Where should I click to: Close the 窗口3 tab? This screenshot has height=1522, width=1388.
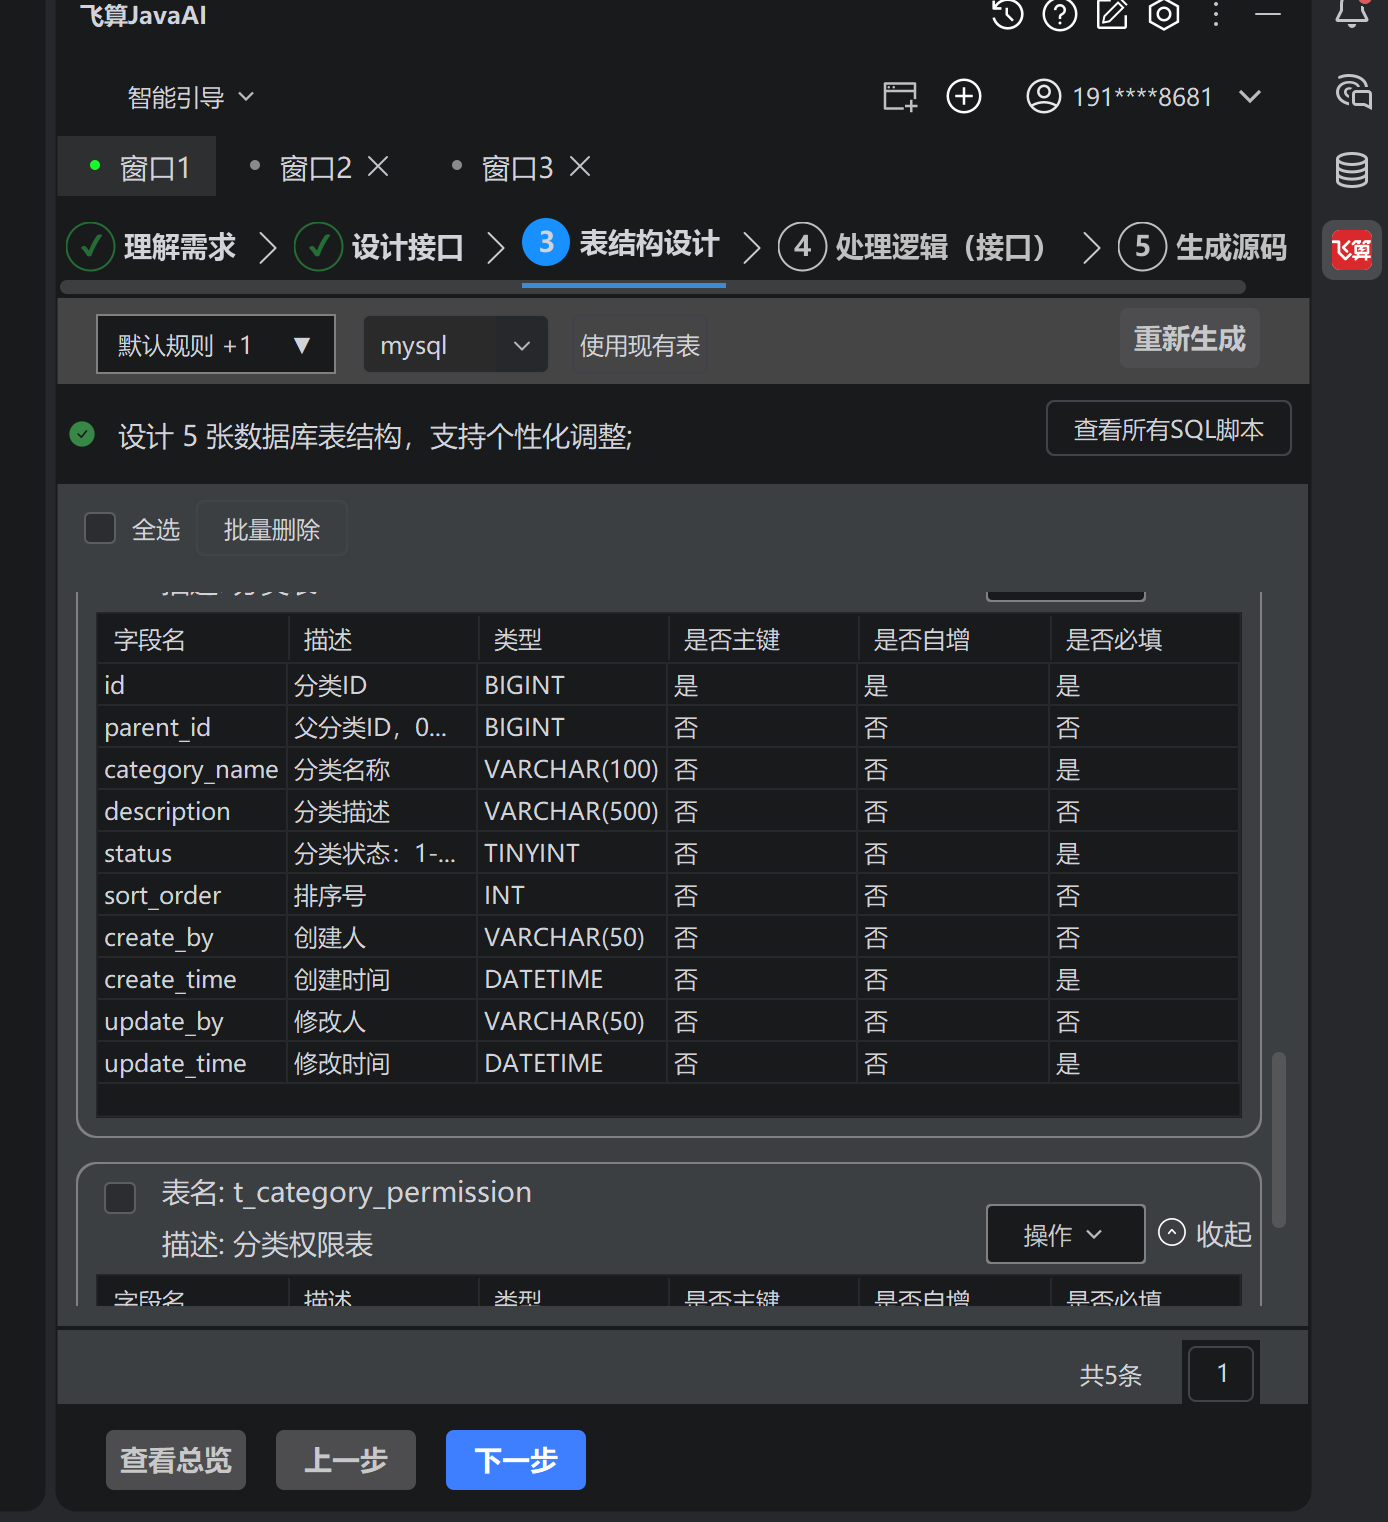coord(580,166)
